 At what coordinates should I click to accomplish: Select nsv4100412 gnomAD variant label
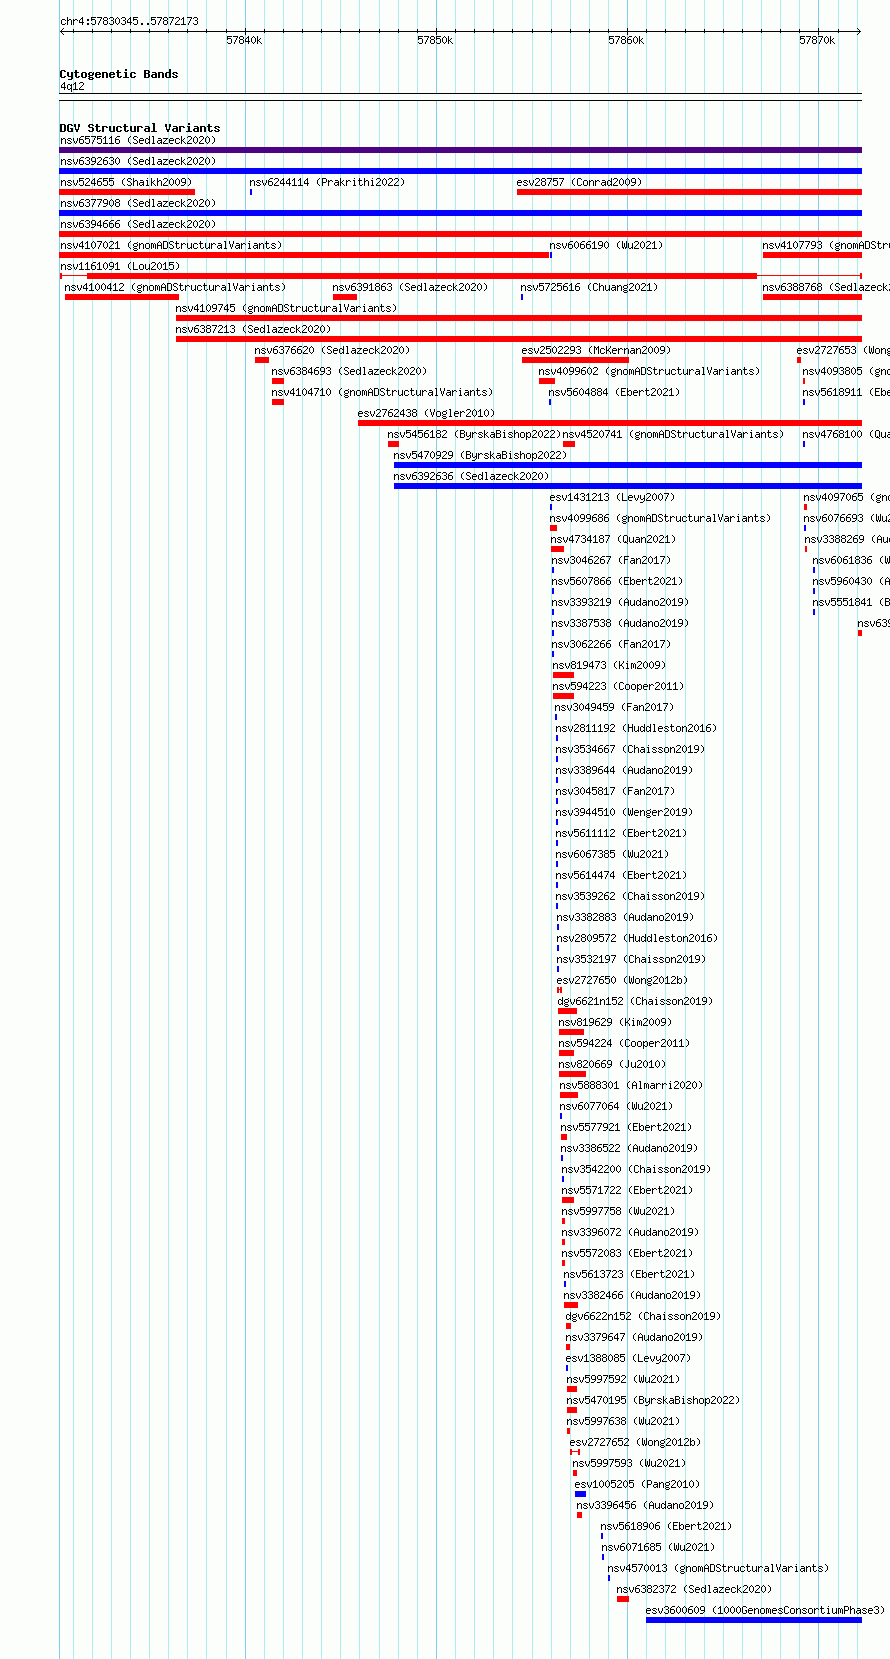pyautogui.click(x=175, y=287)
